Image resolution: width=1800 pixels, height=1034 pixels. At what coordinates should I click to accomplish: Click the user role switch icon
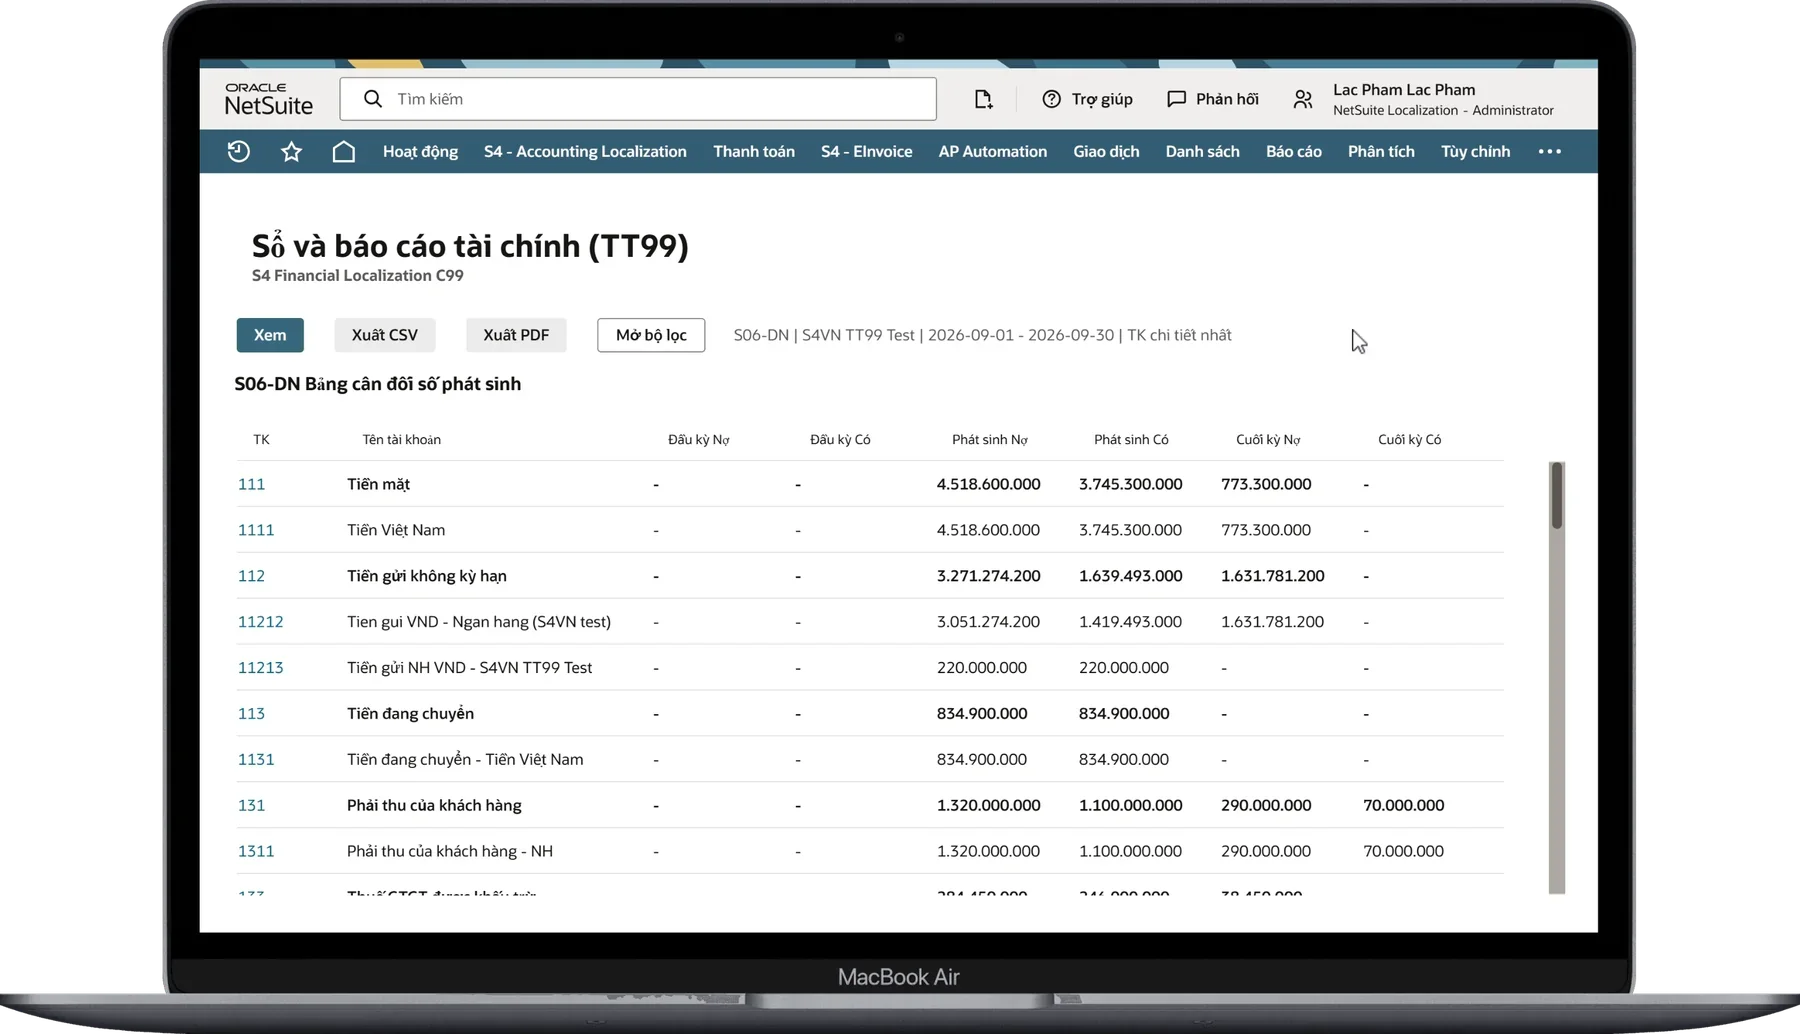[1302, 99]
